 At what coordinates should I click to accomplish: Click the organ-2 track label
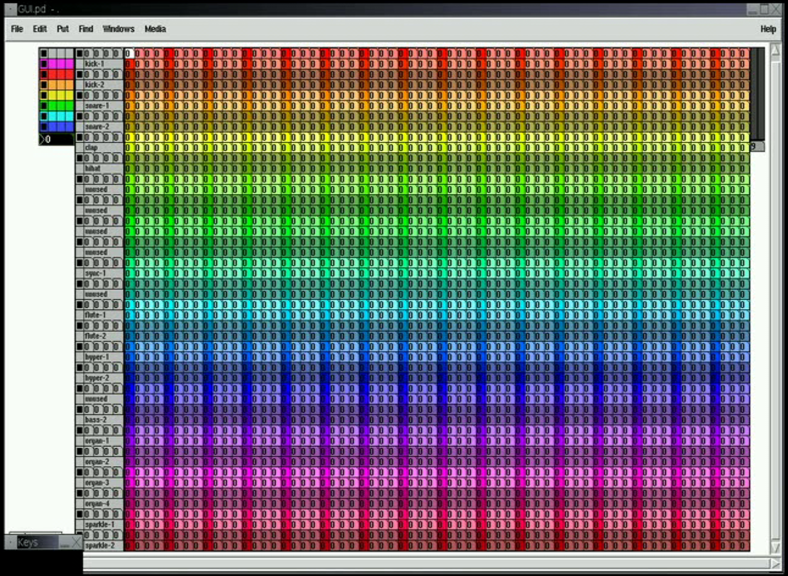point(97,462)
